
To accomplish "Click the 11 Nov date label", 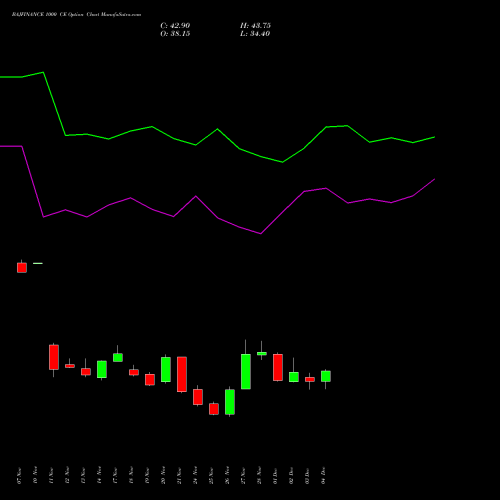I will point(51,475).
